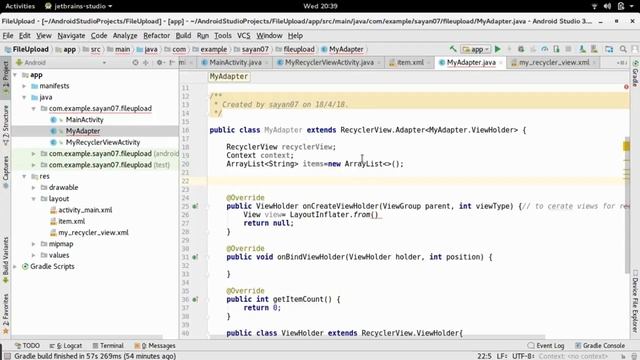Click red error indicator atop editor scrollbar
Viewport: 640px width, 360px height.
pyautogui.click(x=626, y=87)
